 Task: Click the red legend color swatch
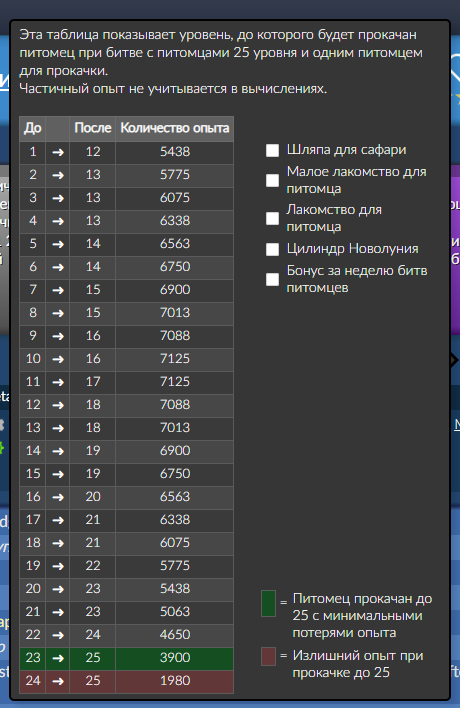(x=269, y=657)
